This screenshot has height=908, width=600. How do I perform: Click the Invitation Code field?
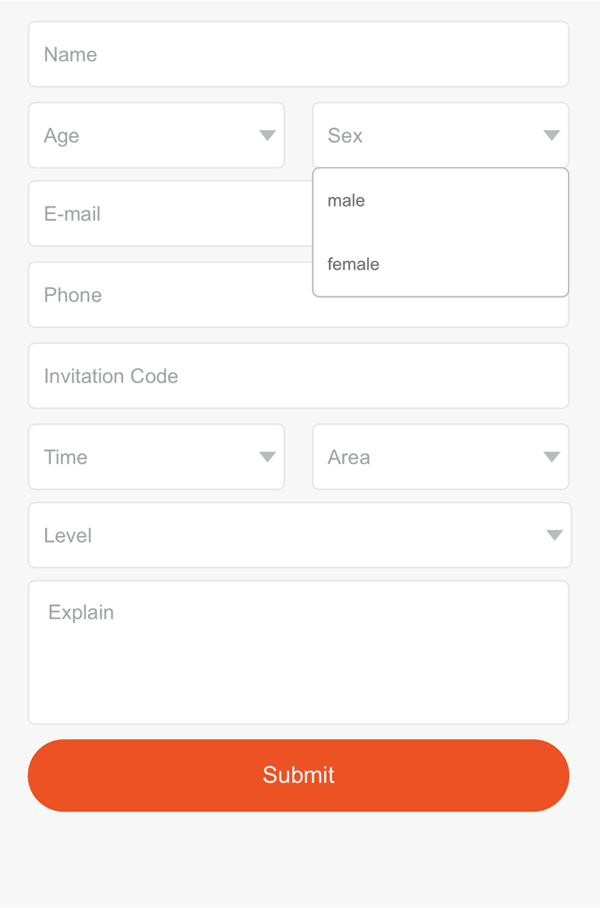coord(298,376)
